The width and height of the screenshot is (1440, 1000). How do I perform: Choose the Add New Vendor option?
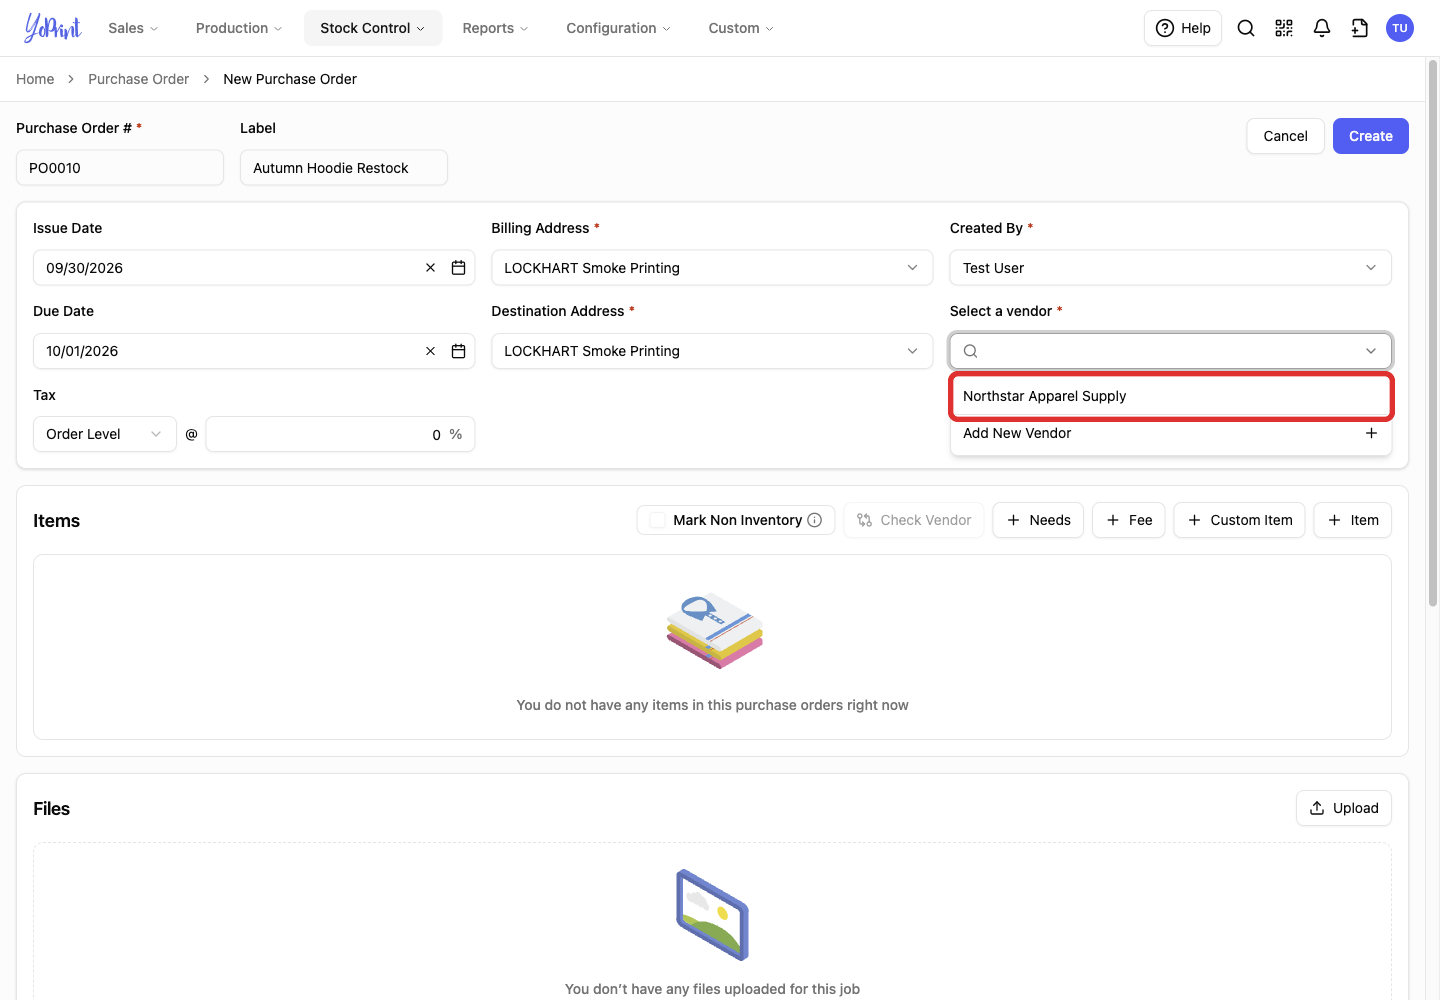coord(1171,433)
